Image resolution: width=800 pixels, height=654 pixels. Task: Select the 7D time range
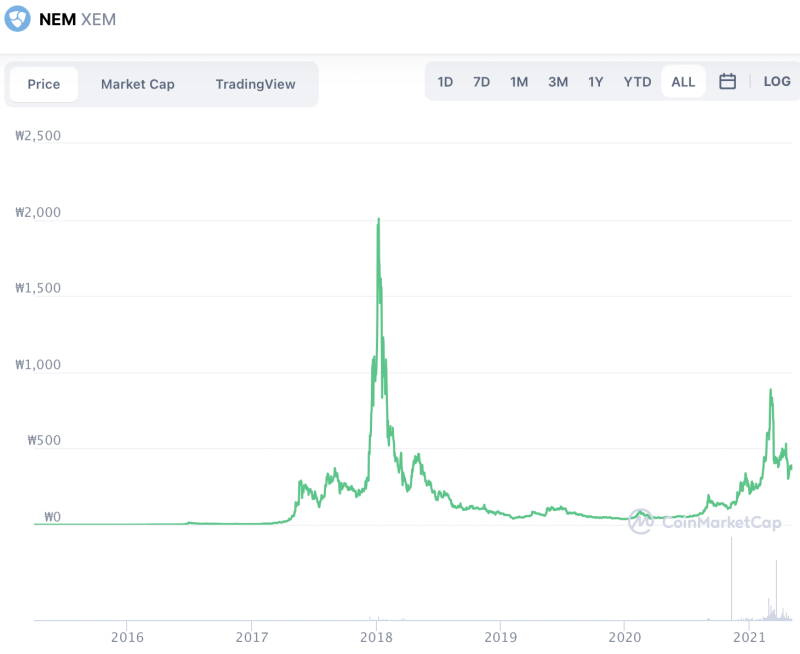tap(481, 82)
